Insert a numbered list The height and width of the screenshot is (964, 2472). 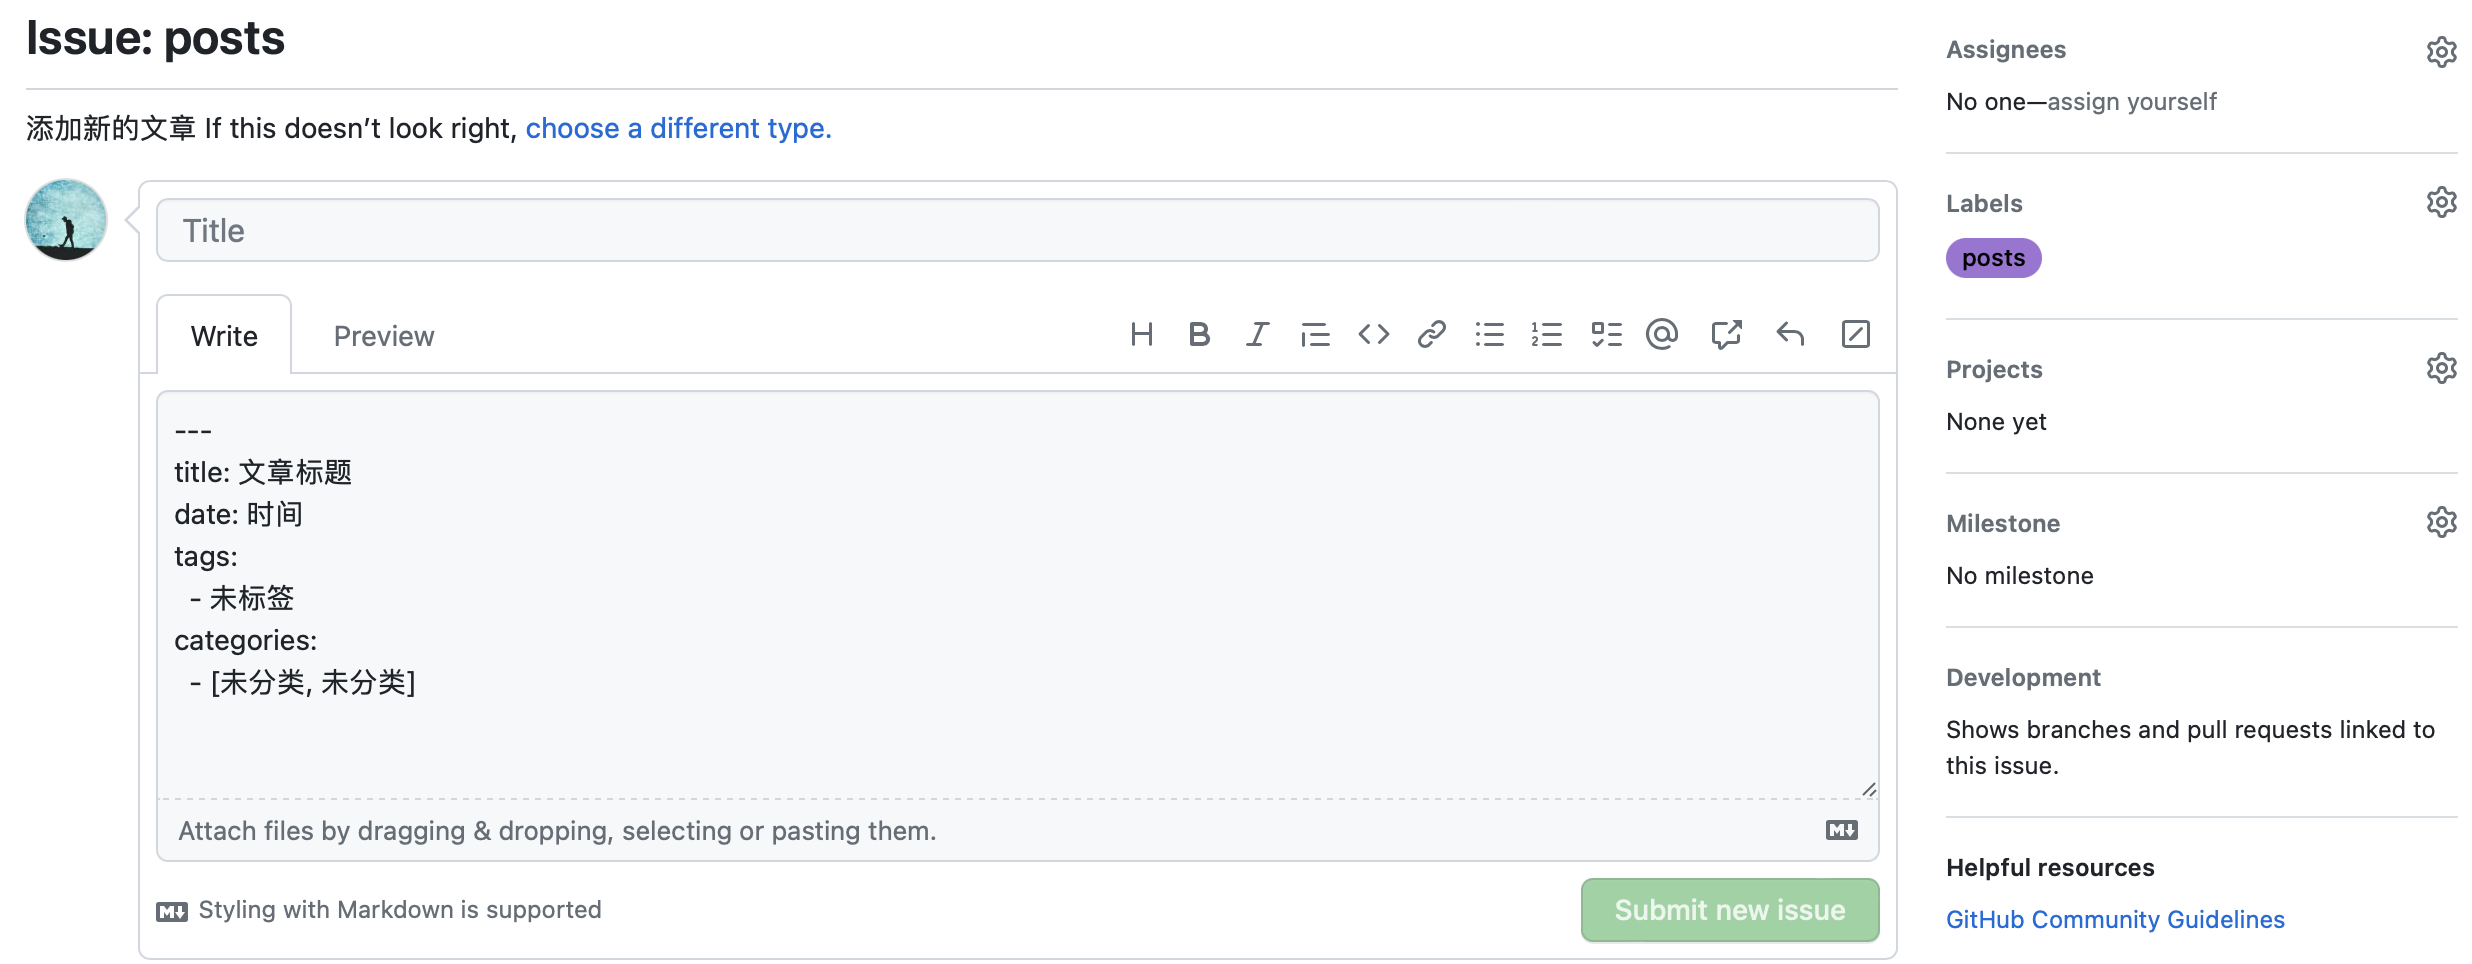(x=1547, y=334)
